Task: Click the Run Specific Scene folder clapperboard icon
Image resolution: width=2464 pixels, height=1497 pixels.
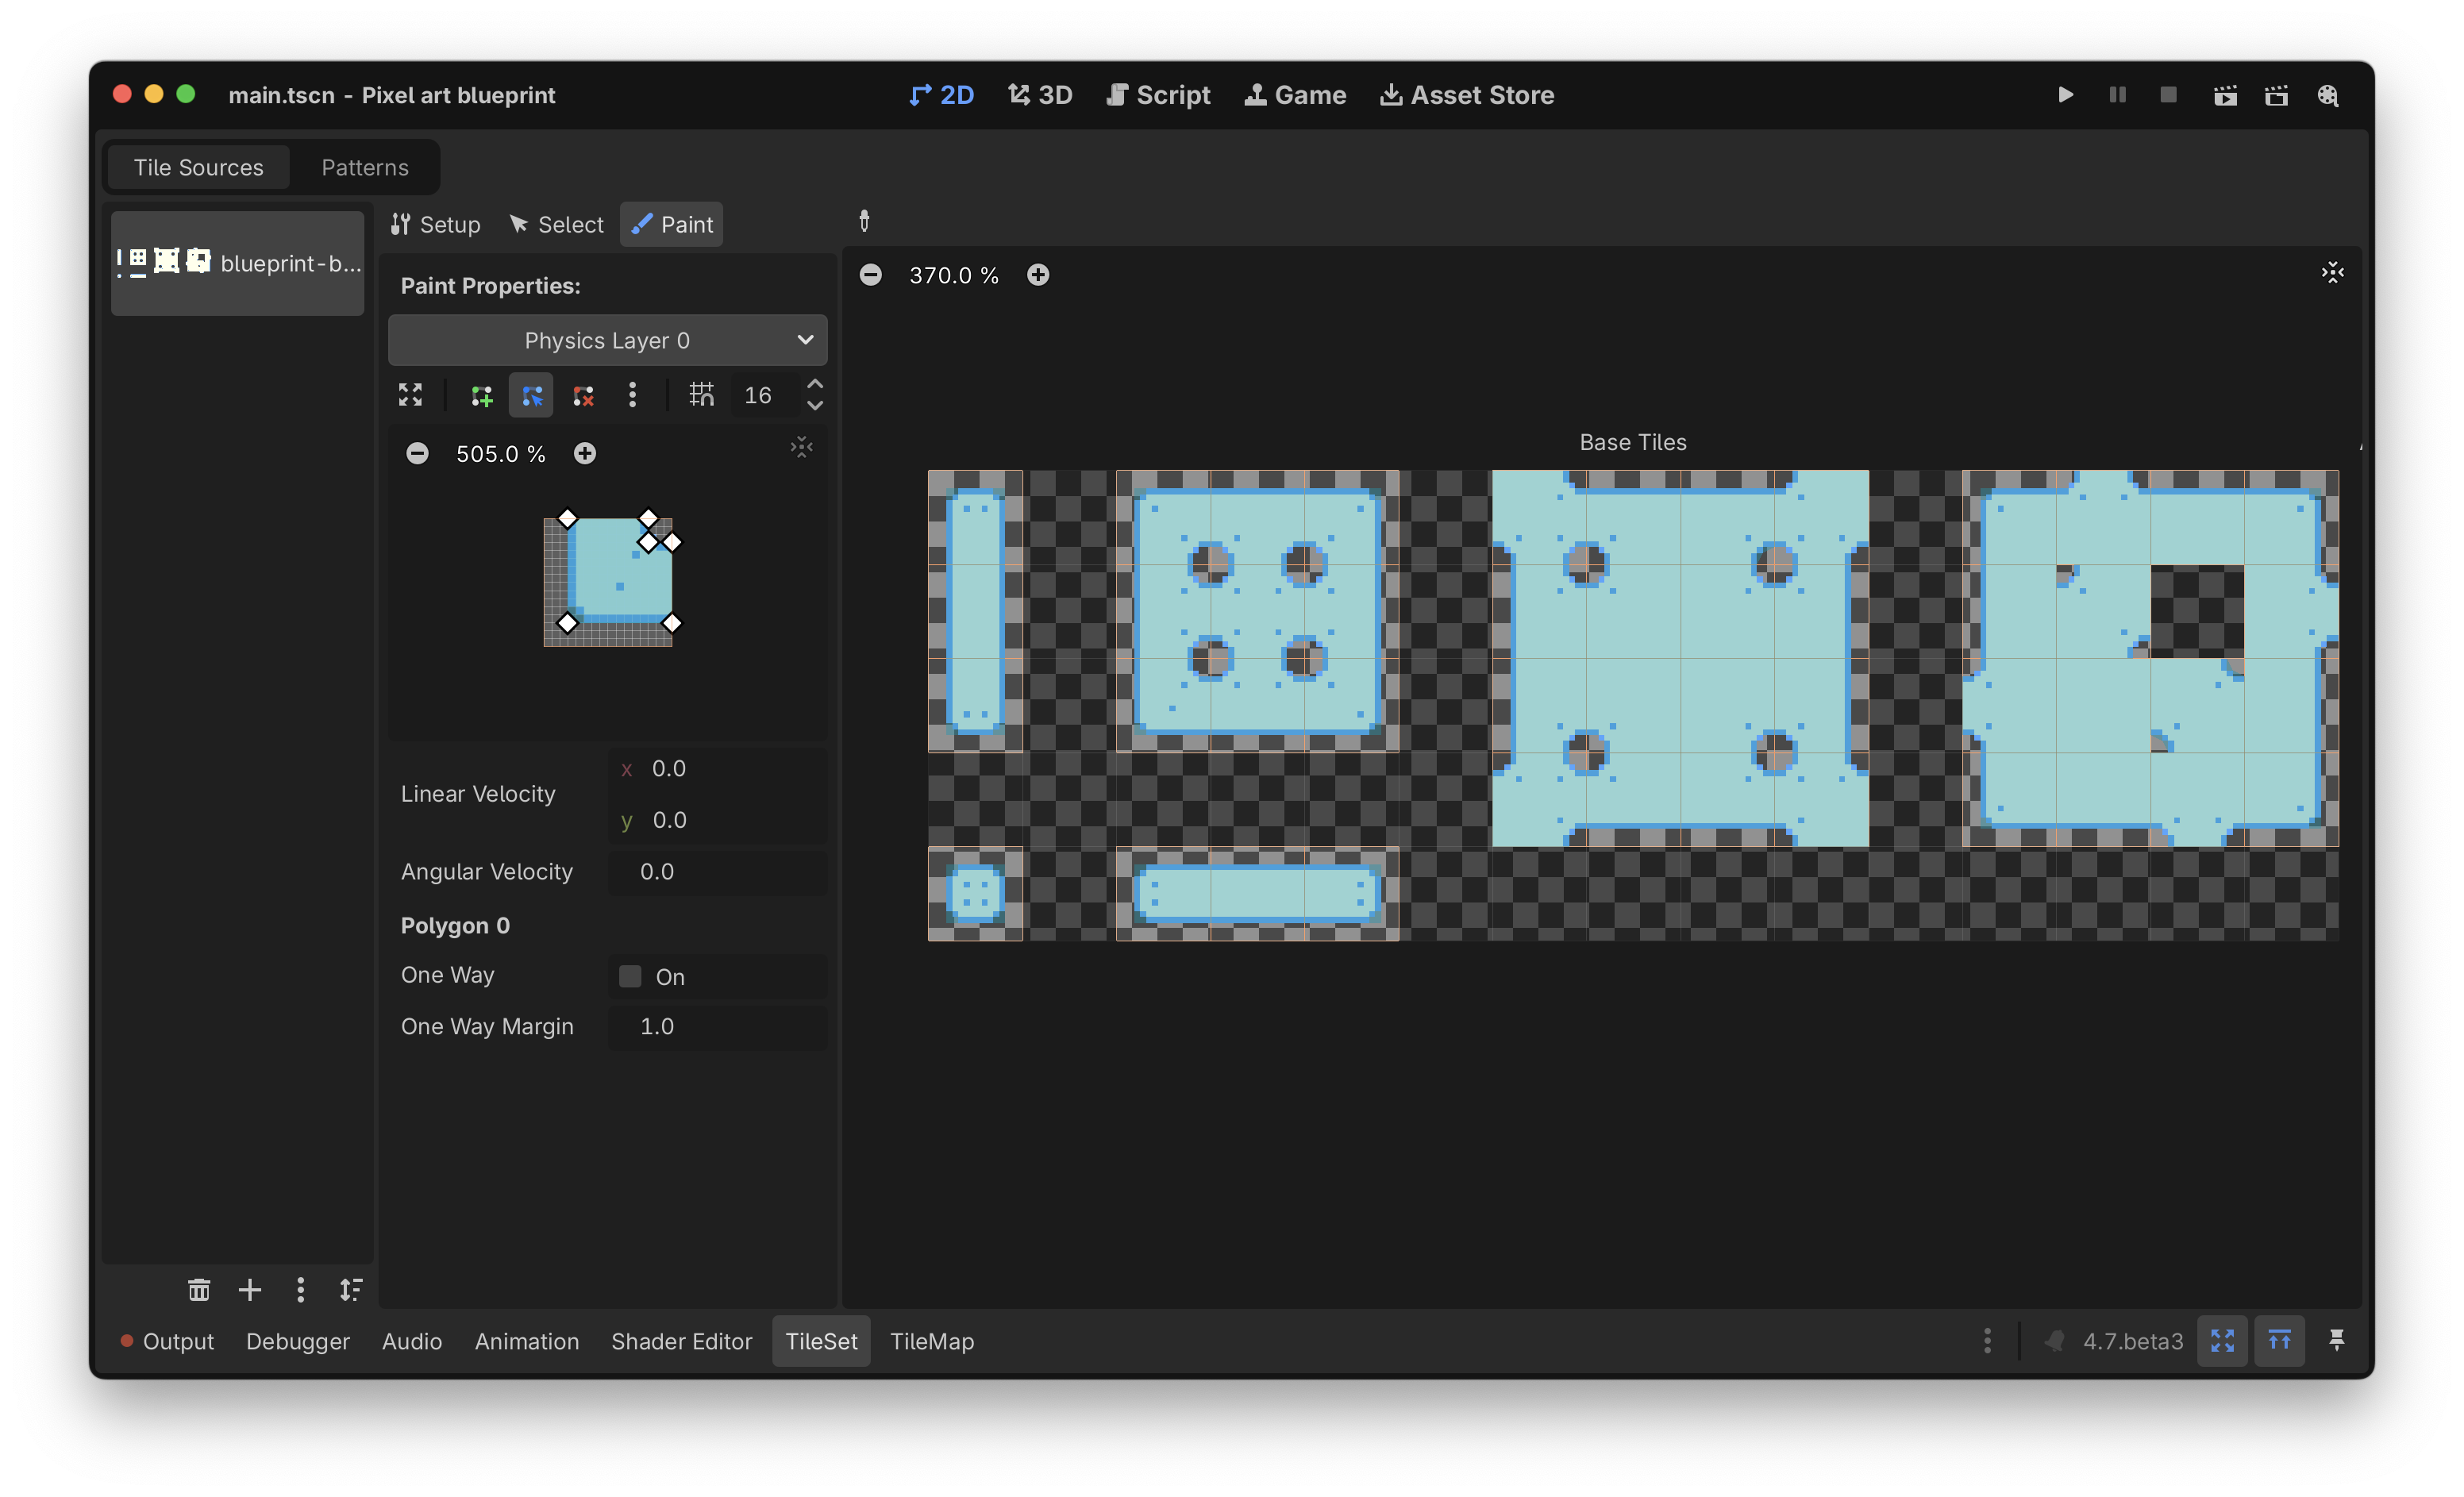Action: [x=2276, y=95]
